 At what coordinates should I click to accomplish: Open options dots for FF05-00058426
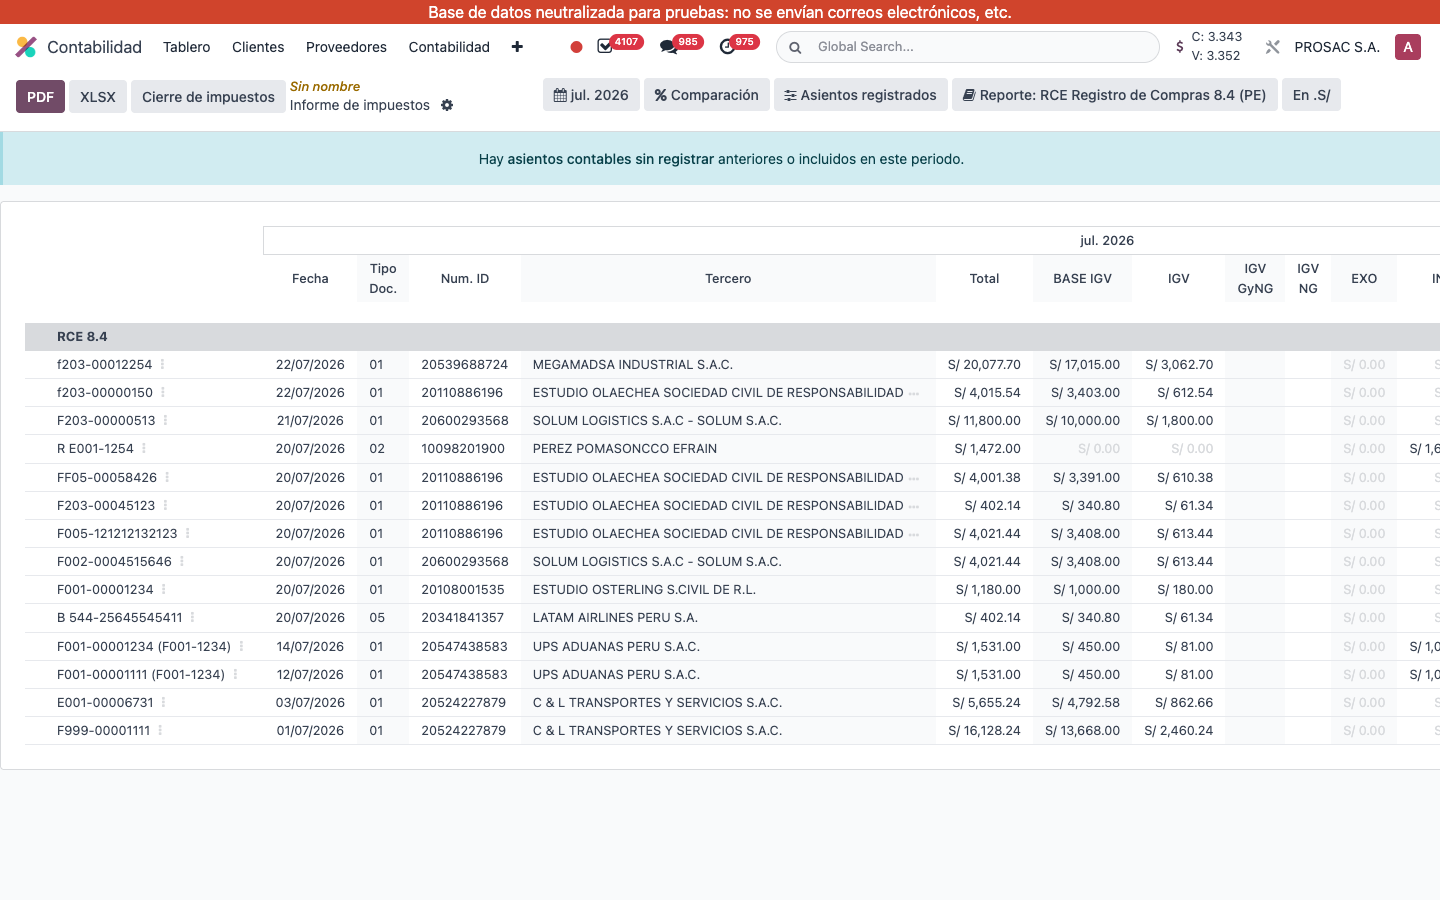(167, 478)
